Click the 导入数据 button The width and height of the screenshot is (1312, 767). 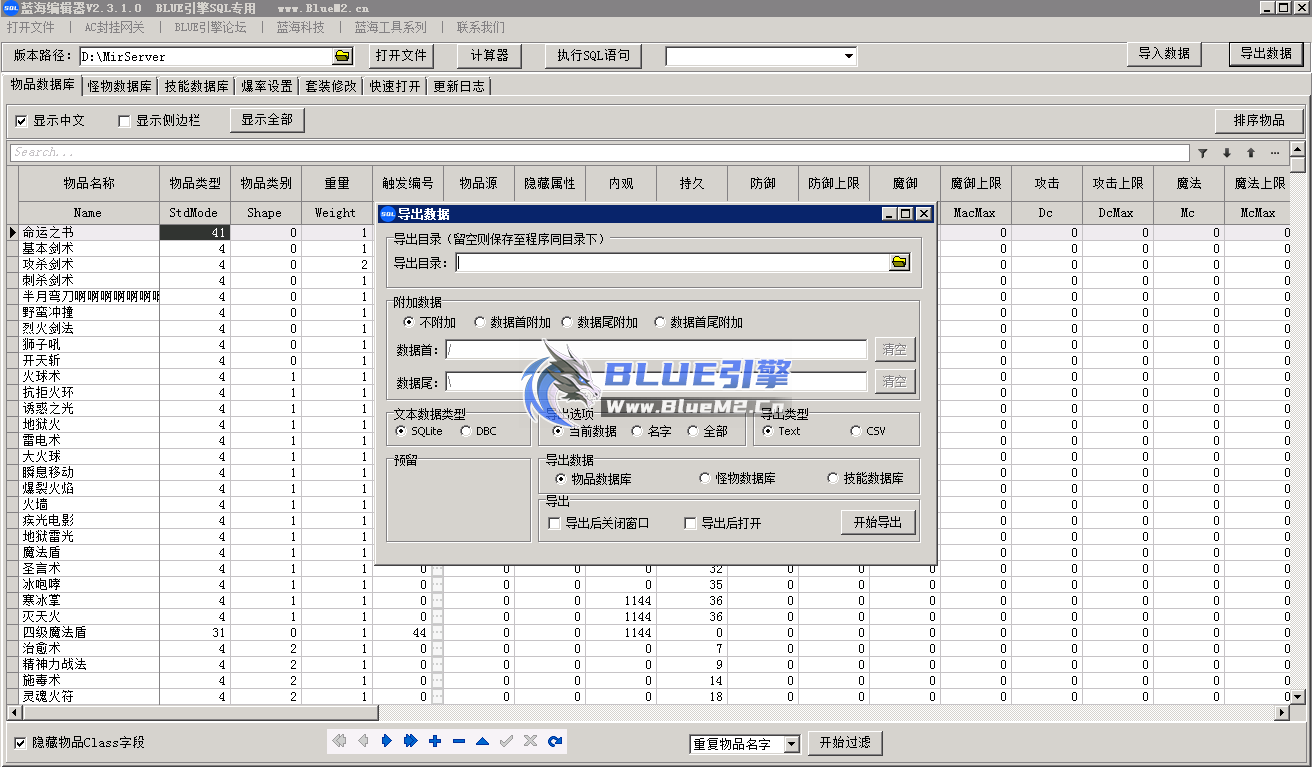(x=1164, y=54)
